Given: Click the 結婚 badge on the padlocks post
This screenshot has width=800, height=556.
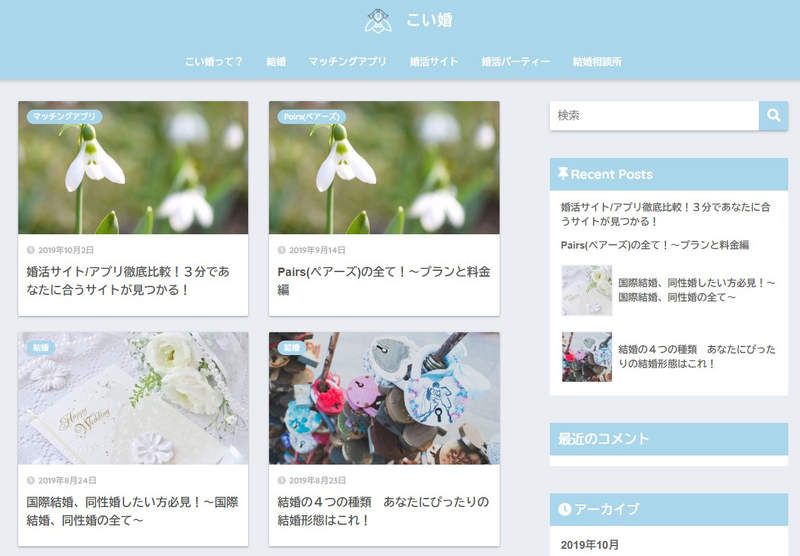Looking at the screenshot, I should point(292,348).
